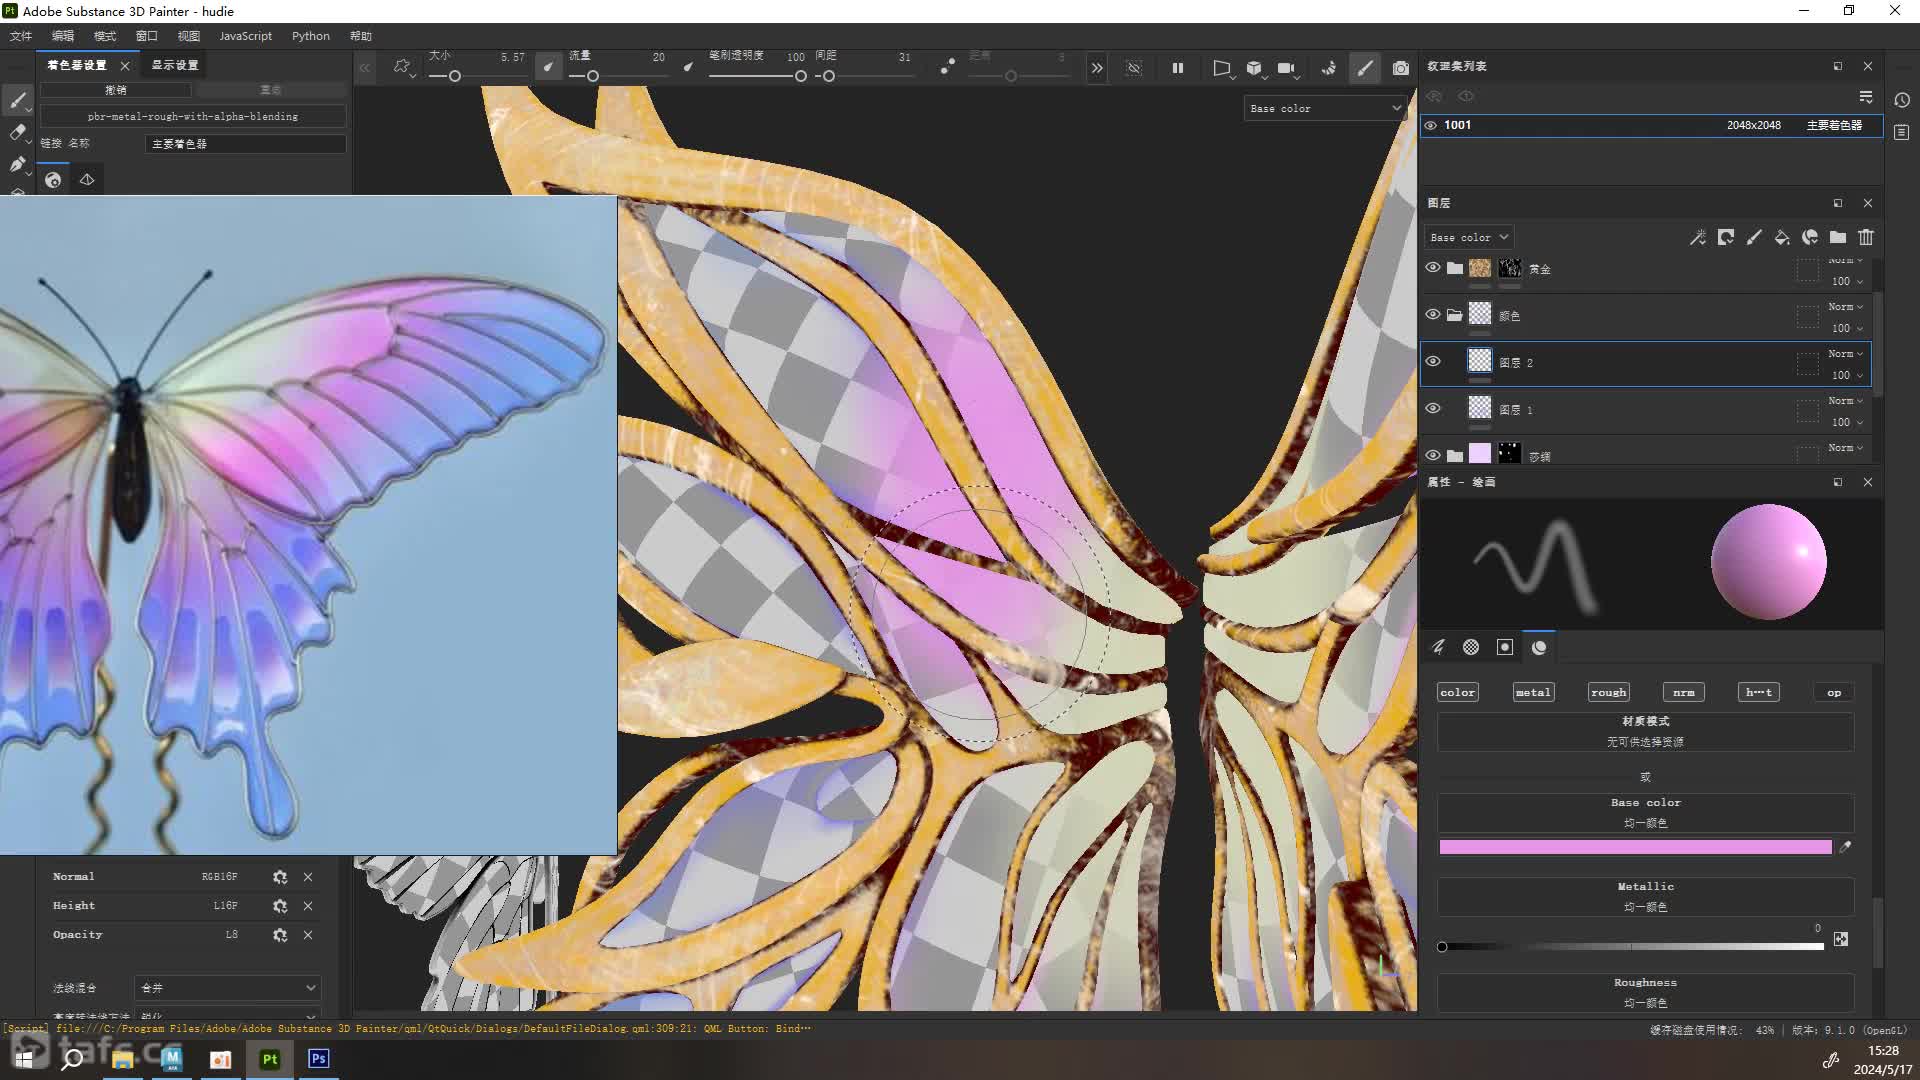Open the Brush properties tab icon

(1438, 647)
